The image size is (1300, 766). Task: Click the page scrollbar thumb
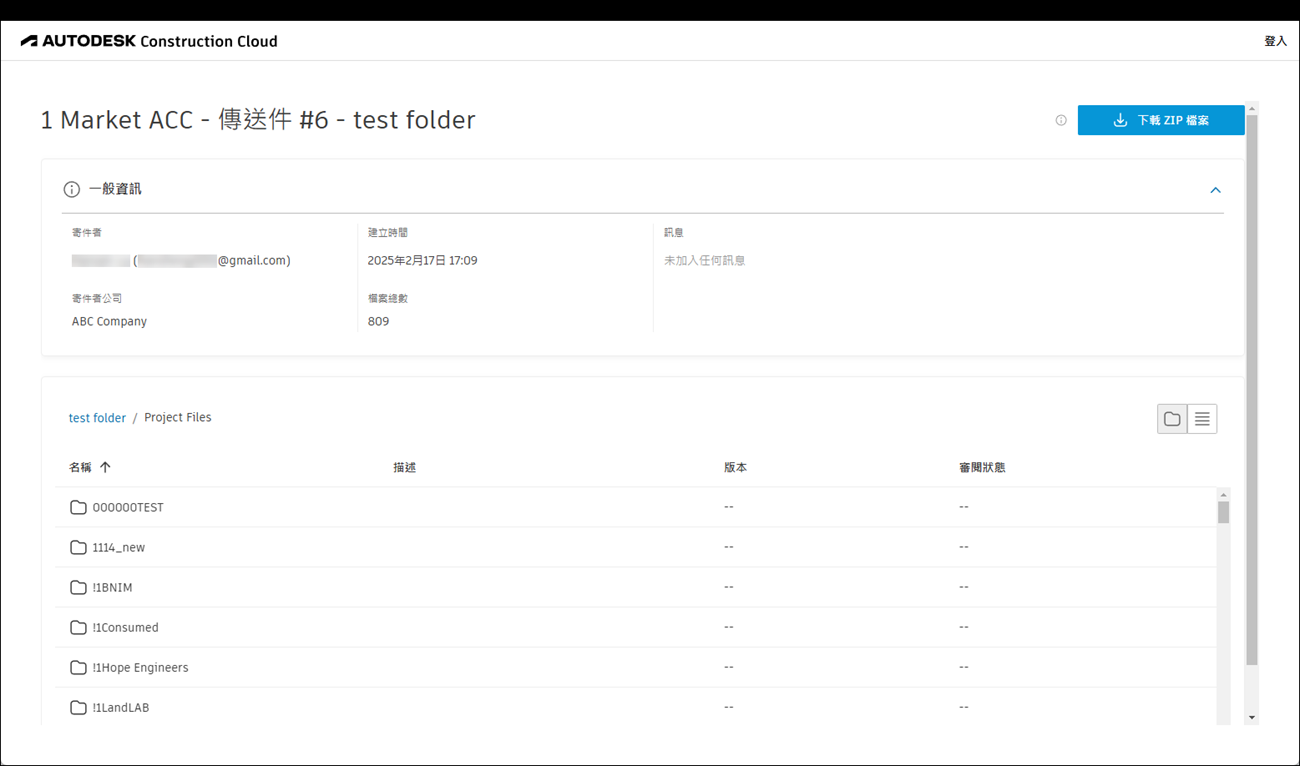pos(1252,390)
